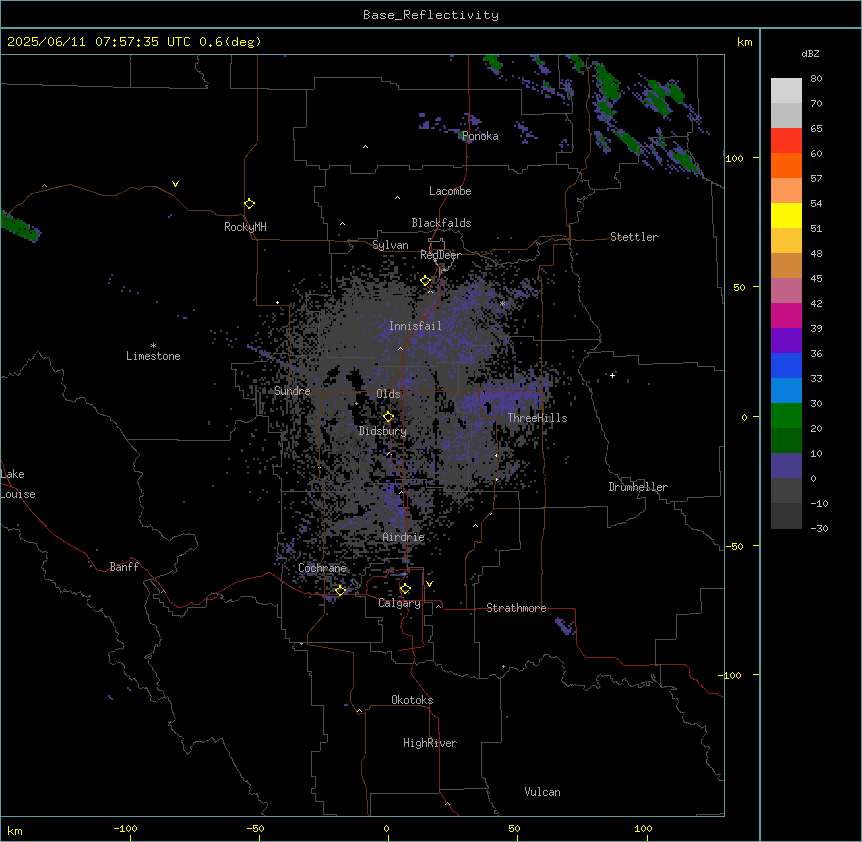Click the dBZ legend heading
862x842 pixels.
(x=810, y=53)
